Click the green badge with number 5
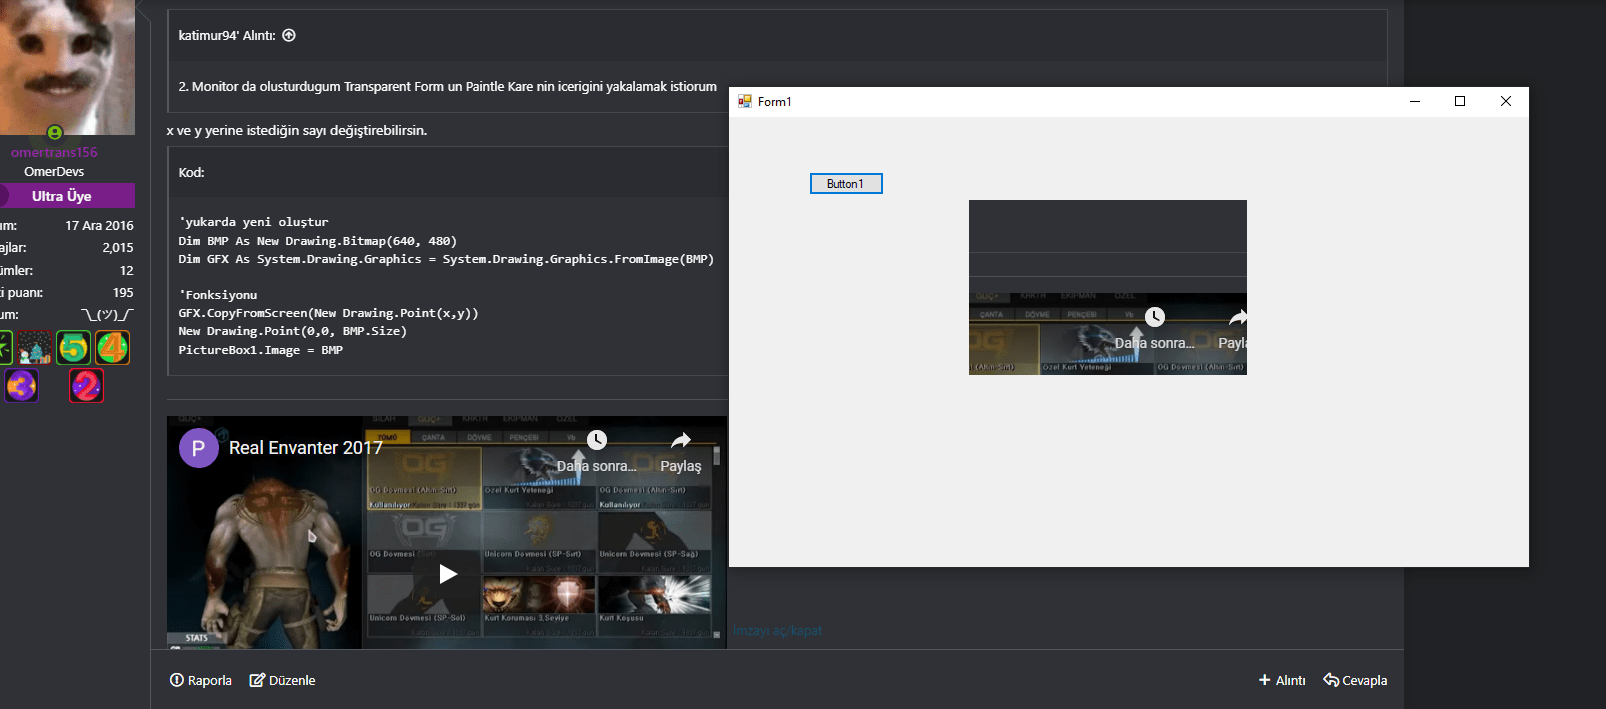This screenshot has width=1606, height=709. [x=73, y=348]
